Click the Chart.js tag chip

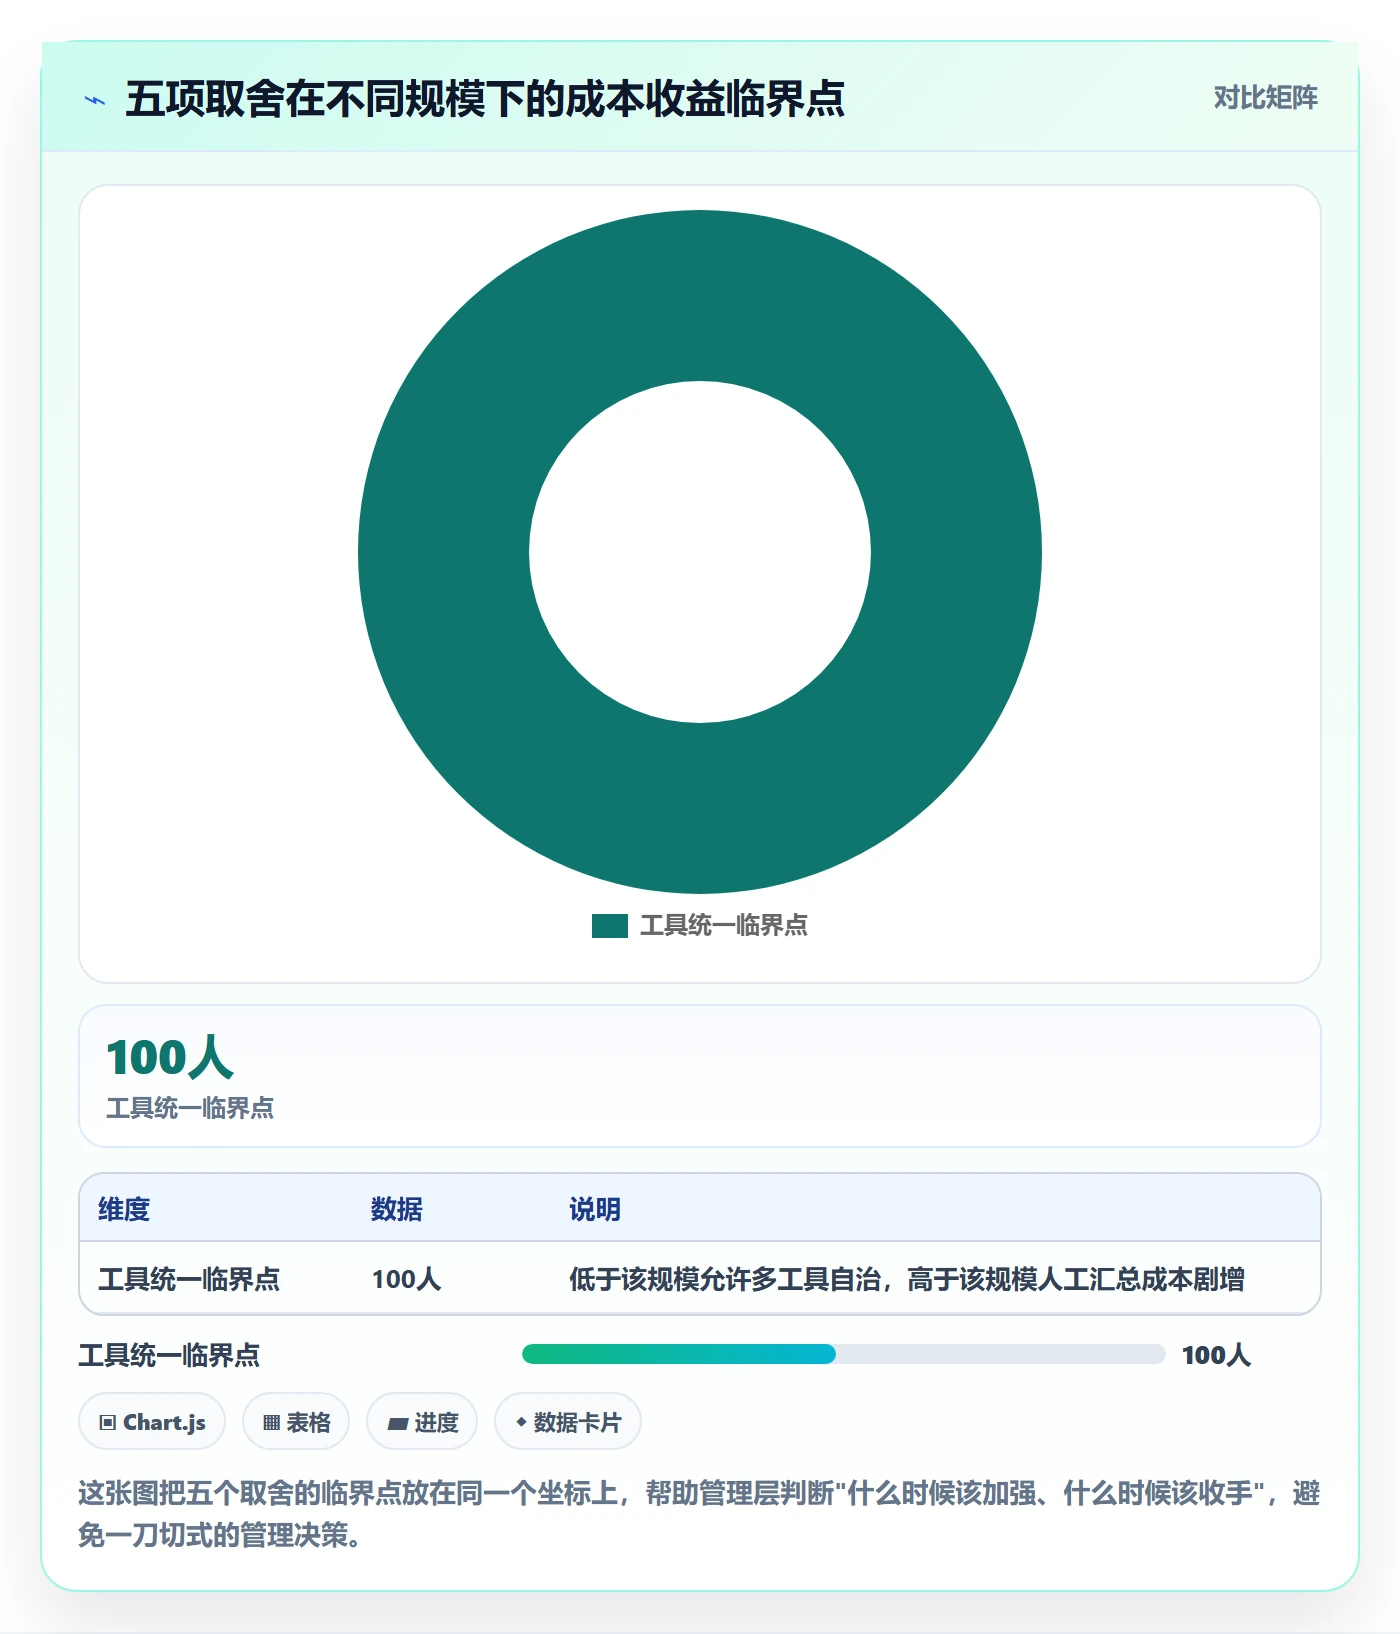click(152, 1421)
